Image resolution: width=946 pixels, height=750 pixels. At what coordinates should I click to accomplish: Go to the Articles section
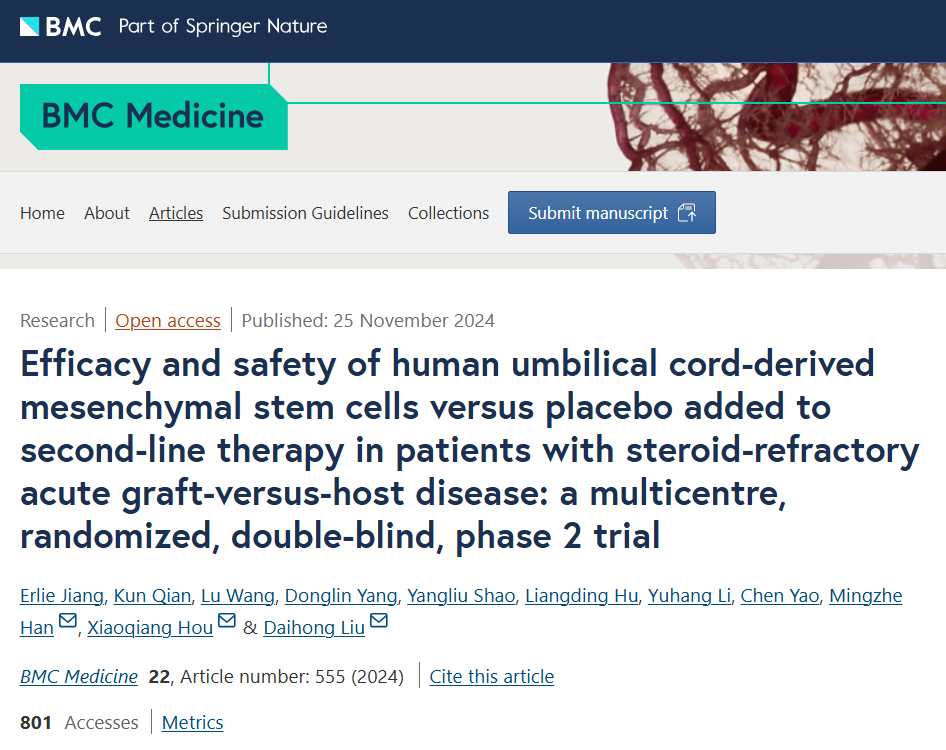pyautogui.click(x=176, y=213)
